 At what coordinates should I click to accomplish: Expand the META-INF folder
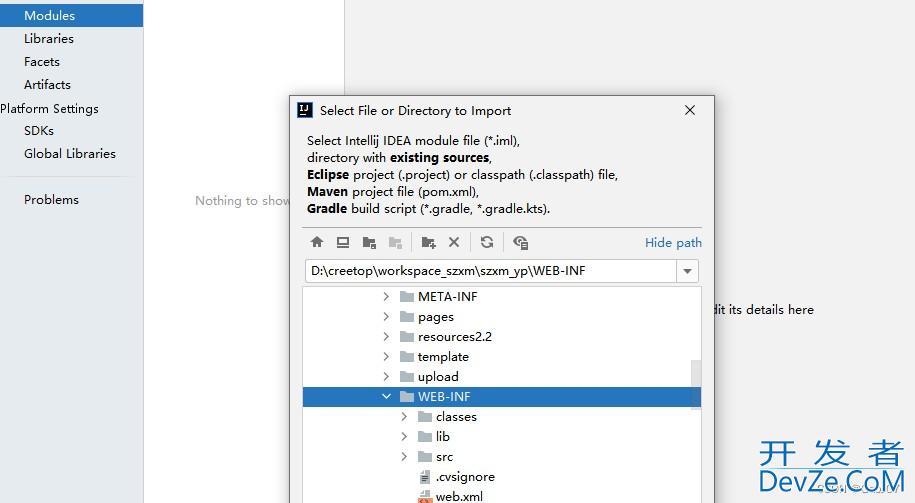pos(387,297)
